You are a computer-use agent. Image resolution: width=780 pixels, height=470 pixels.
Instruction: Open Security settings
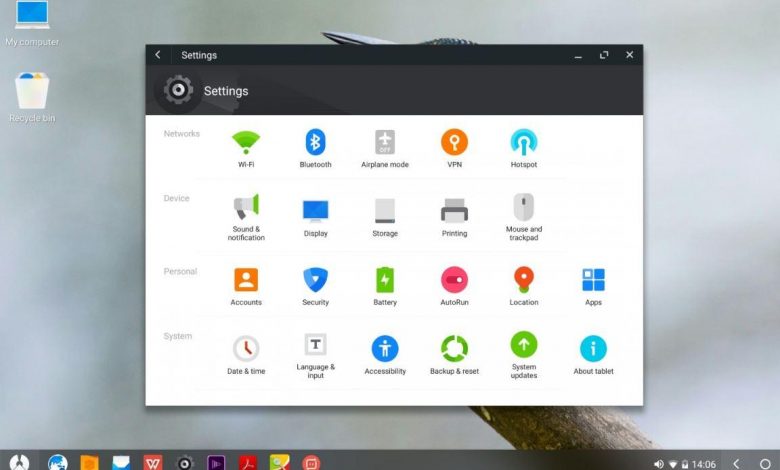(315, 286)
